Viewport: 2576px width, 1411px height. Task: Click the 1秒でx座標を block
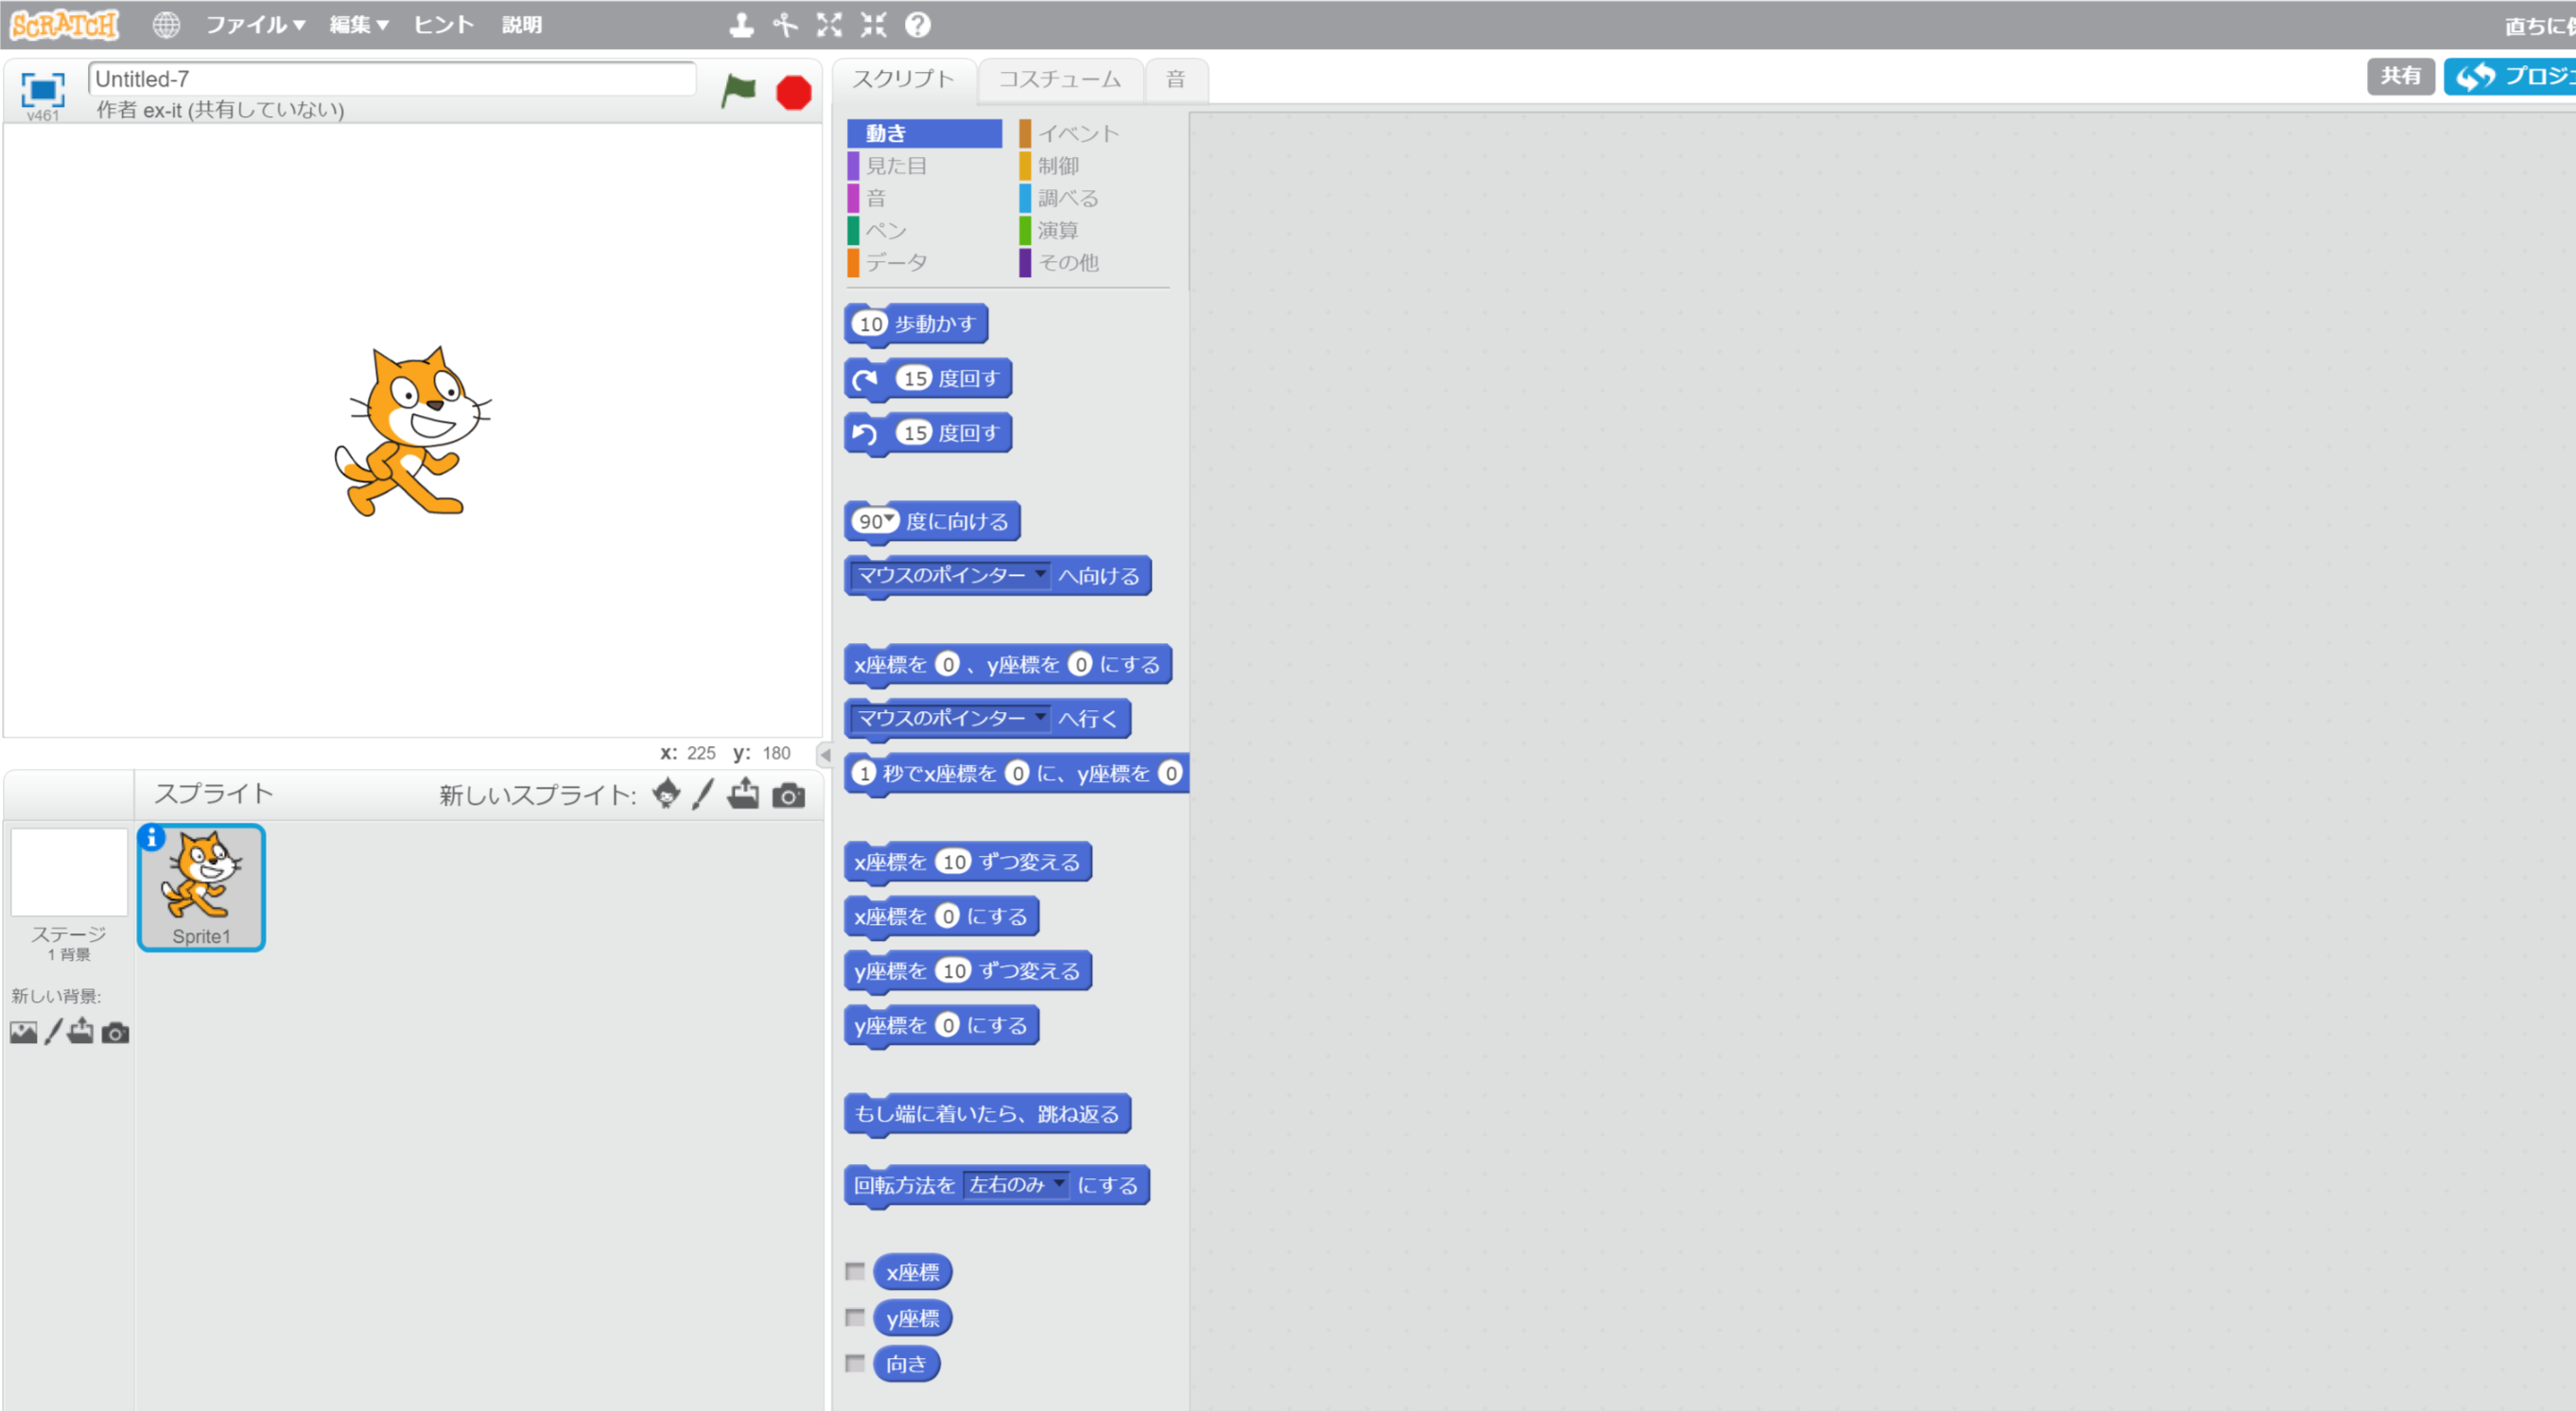(x=1017, y=773)
